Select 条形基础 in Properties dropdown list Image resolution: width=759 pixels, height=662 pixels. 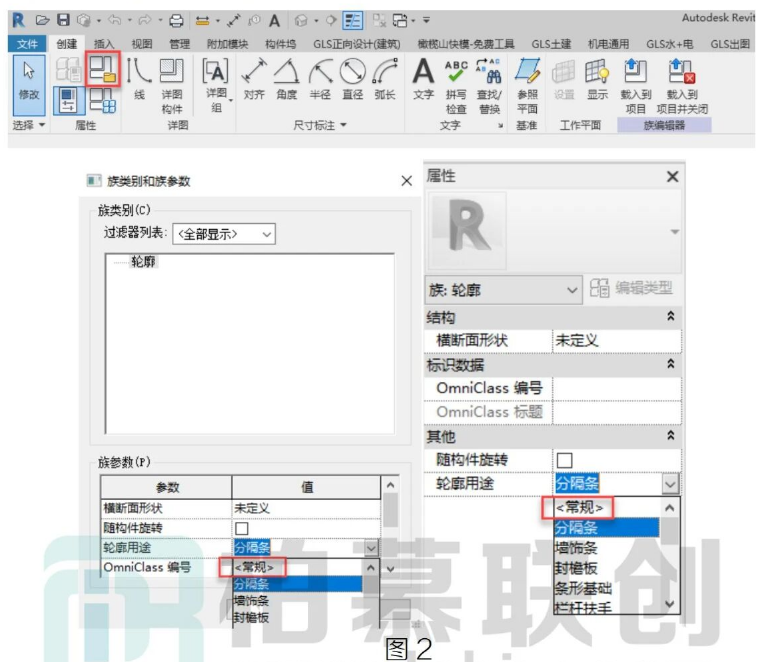point(583,588)
